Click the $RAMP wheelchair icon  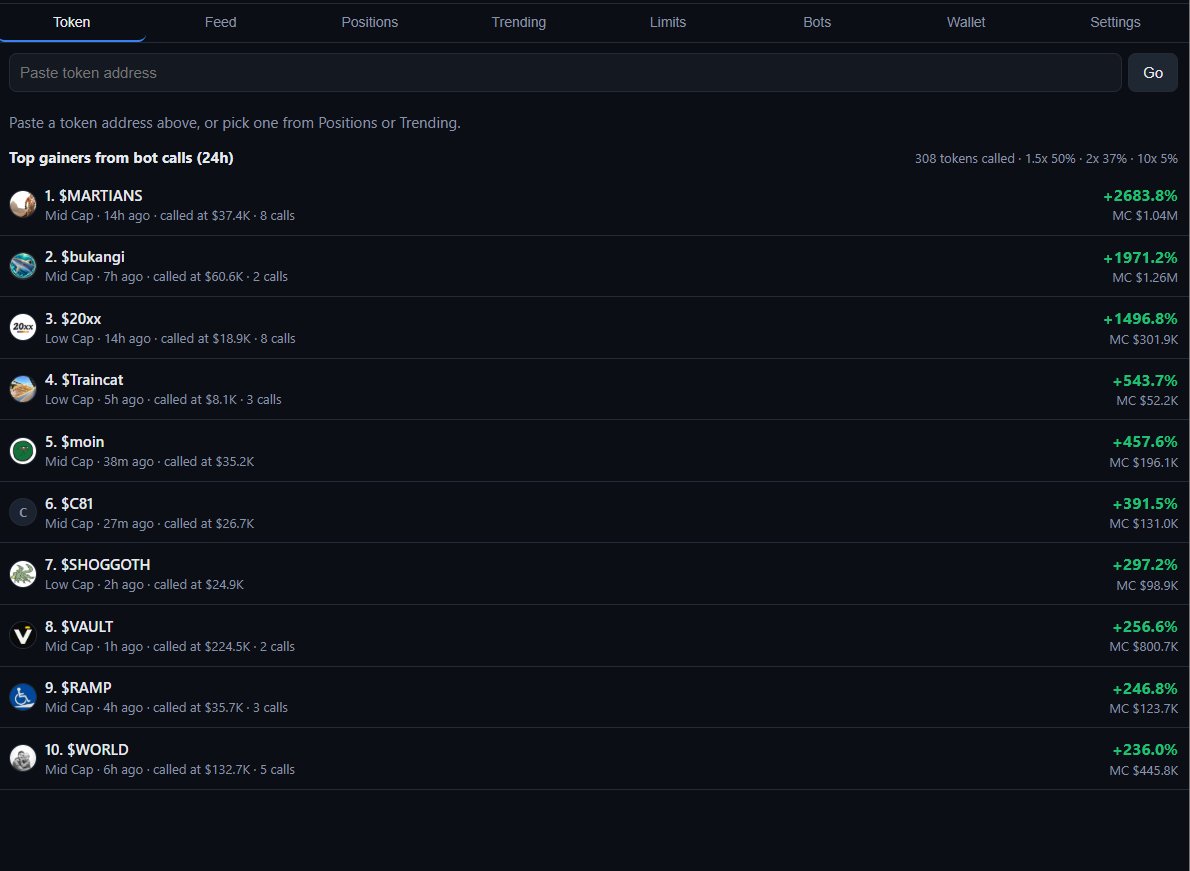coord(23,697)
